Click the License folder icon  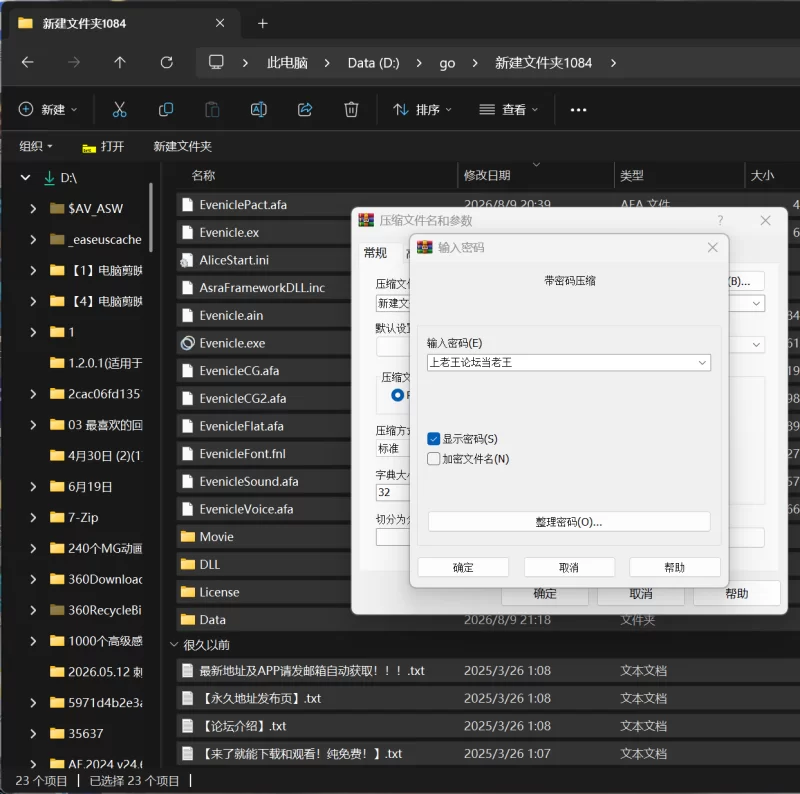click(x=188, y=592)
